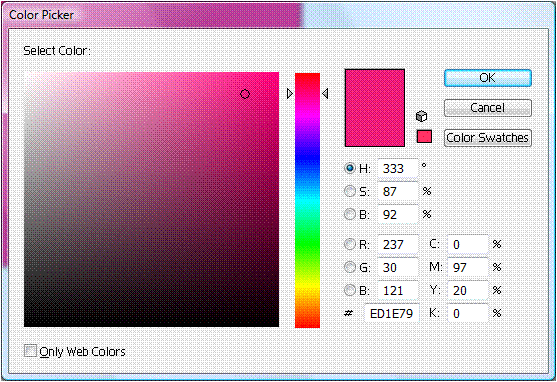Screen dimensions: 557x382
Task: Click the right hue slider arrow
Action: click(325, 93)
